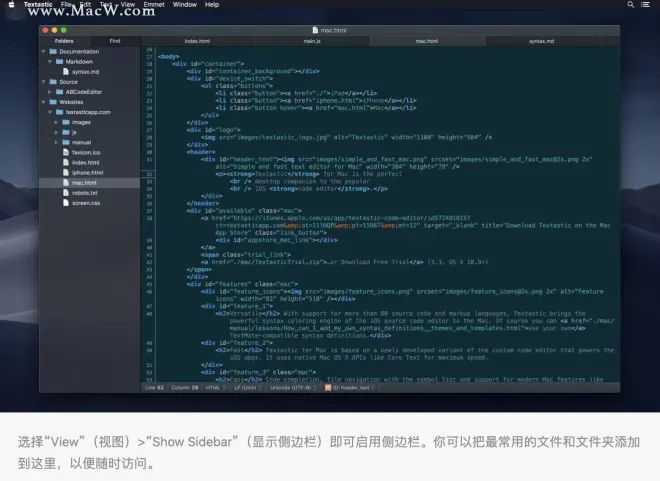Select the robots.txt file icon
This screenshot has width=660, height=481.
click(x=66, y=193)
